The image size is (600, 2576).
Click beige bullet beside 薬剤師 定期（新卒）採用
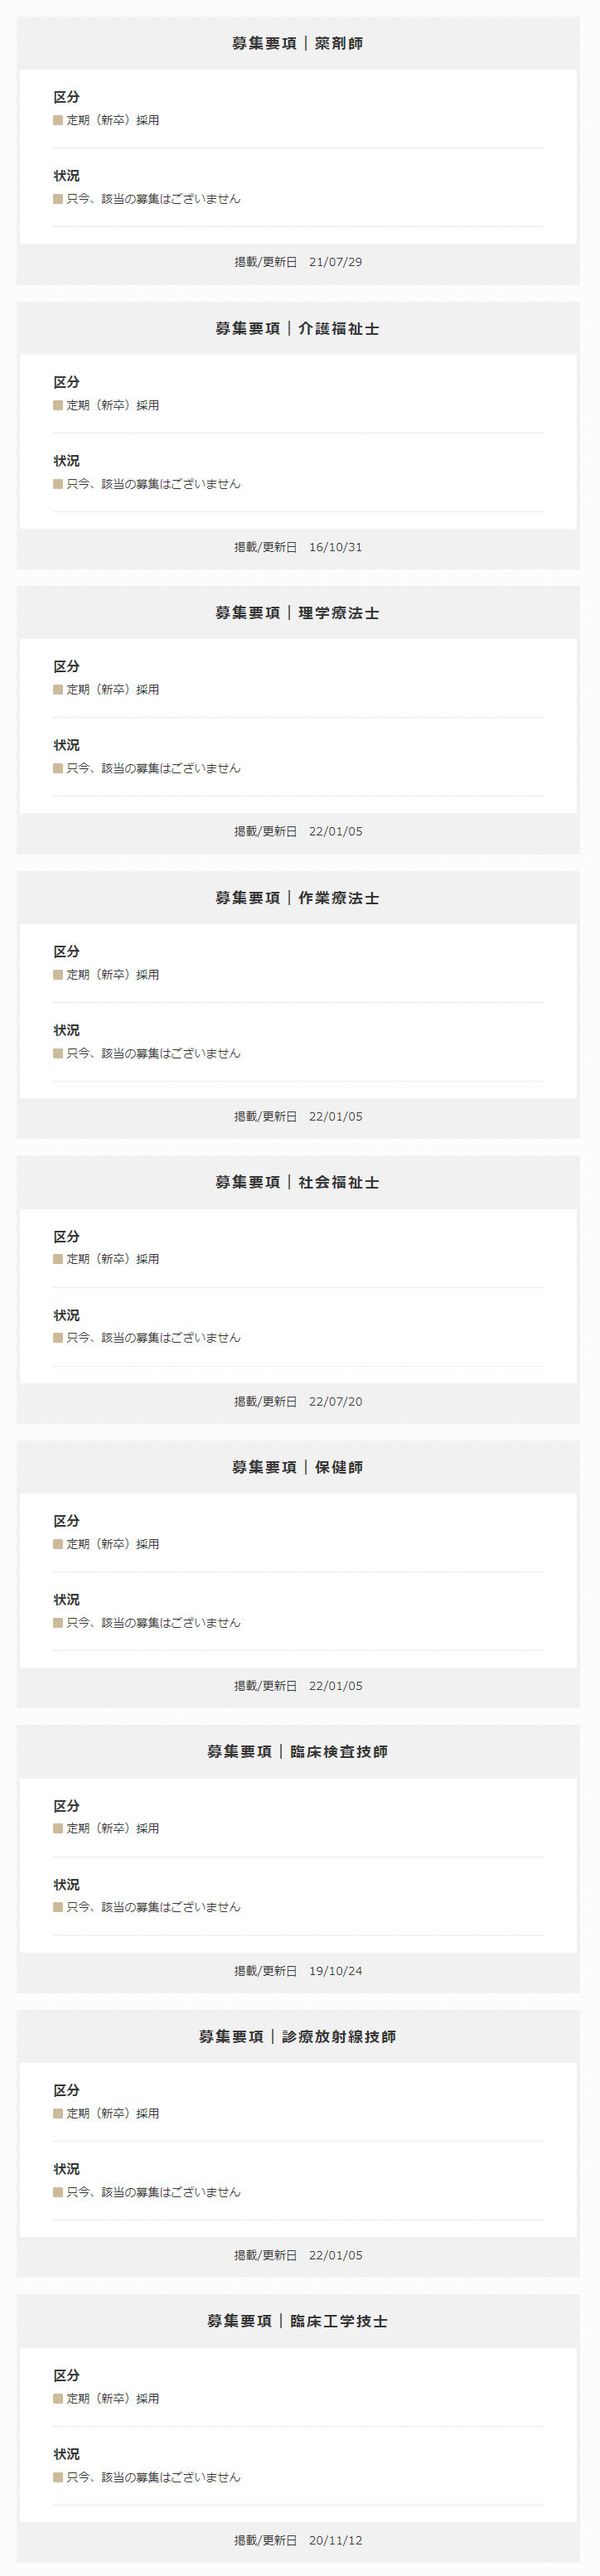pyautogui.click(x=58, y=120)
